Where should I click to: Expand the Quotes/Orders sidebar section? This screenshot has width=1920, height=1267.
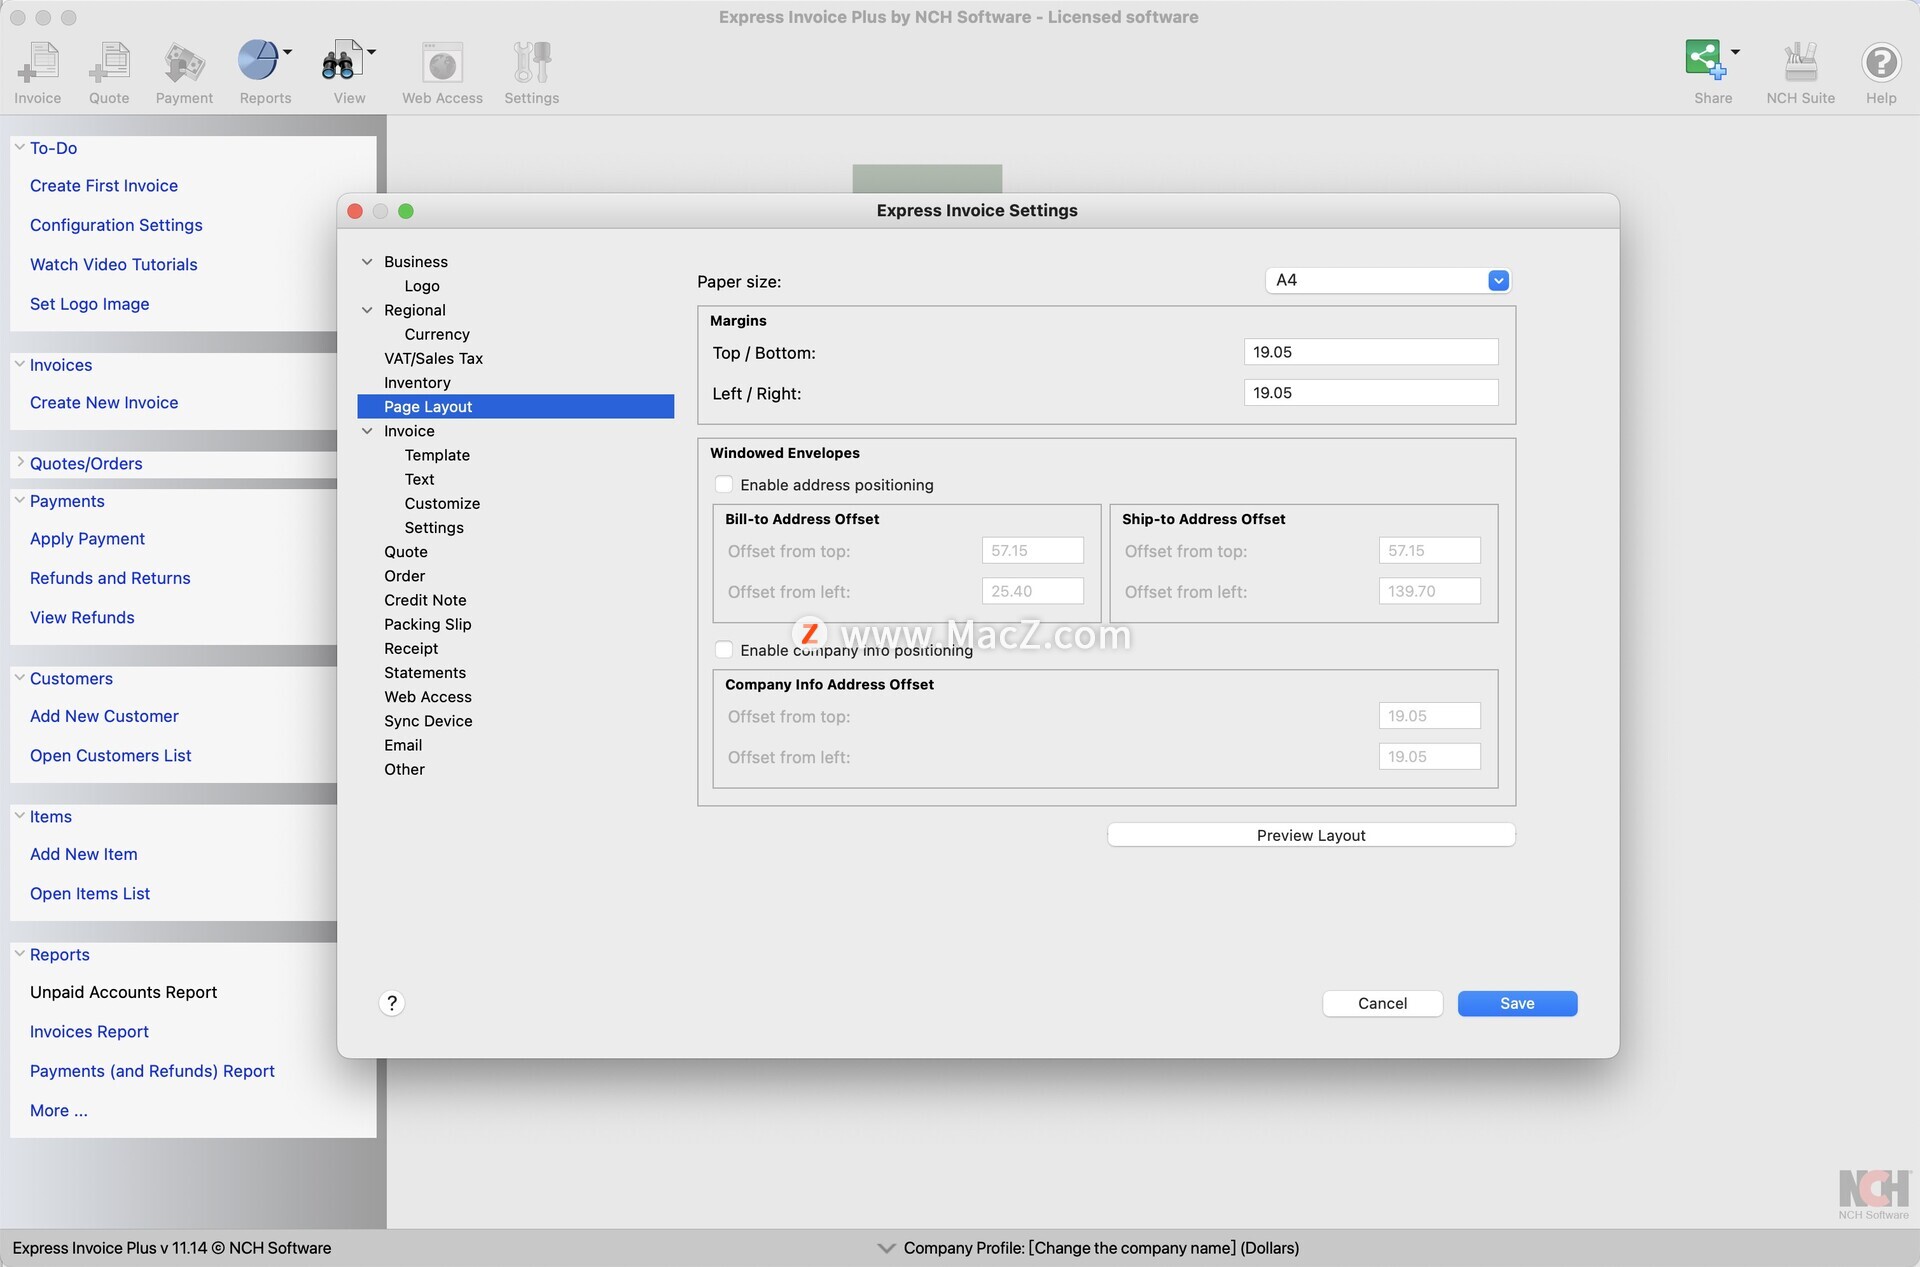(19, 463)
